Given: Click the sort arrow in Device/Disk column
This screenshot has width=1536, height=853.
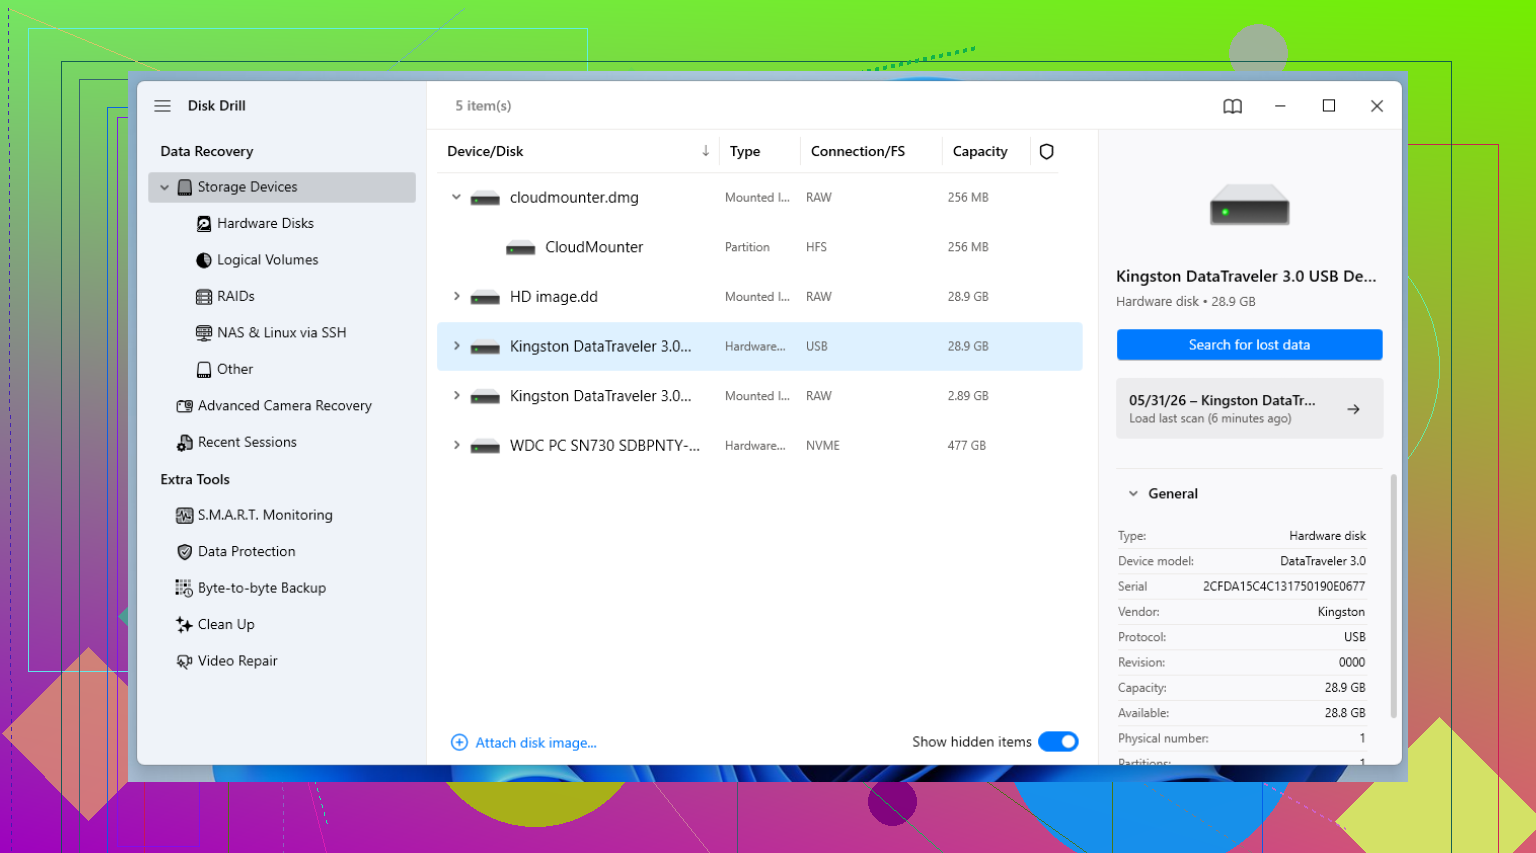Looking at the screenshot, I should coord(705,151).
